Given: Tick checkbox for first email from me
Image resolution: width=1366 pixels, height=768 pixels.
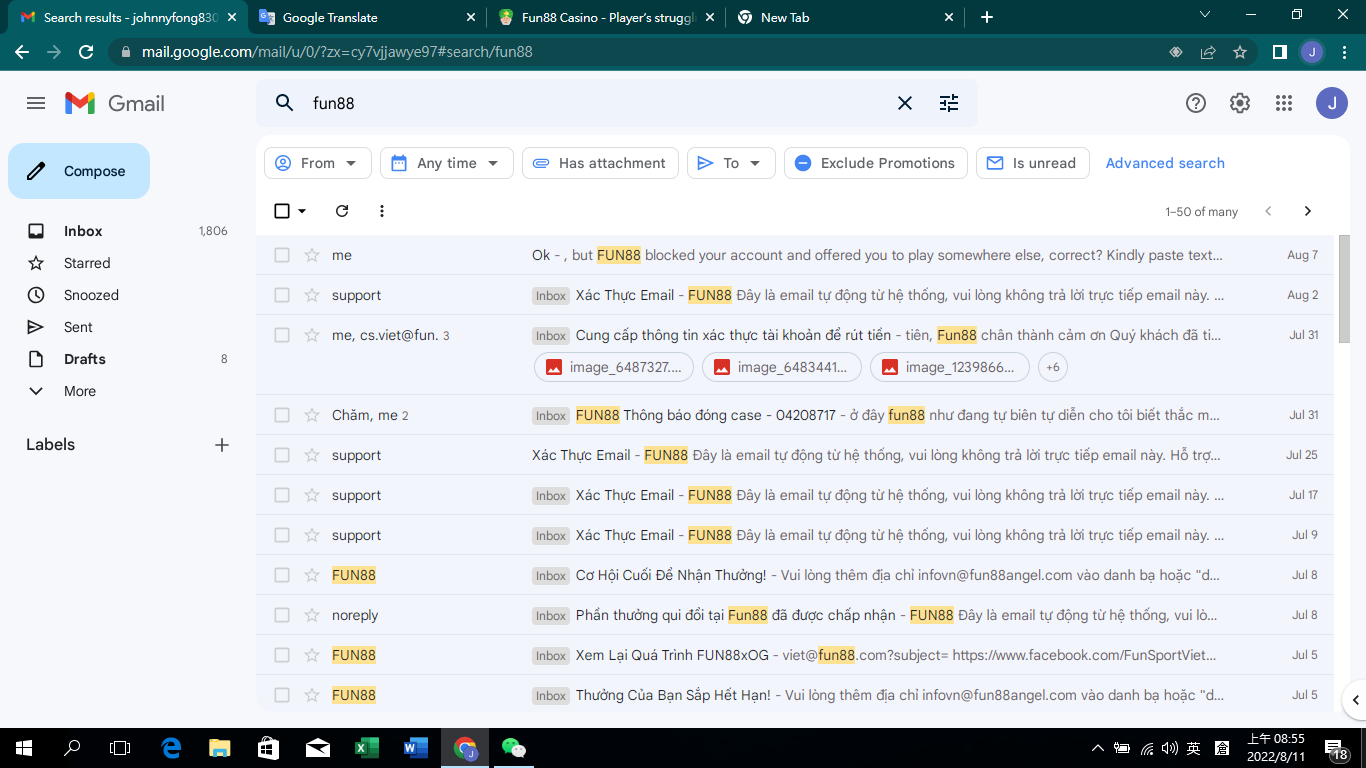Looking at the screenshot, I should point(282,255).
